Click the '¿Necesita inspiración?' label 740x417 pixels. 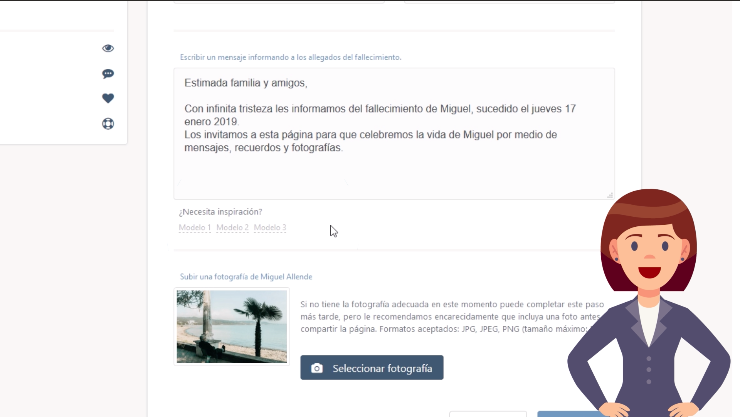(220, 212)
